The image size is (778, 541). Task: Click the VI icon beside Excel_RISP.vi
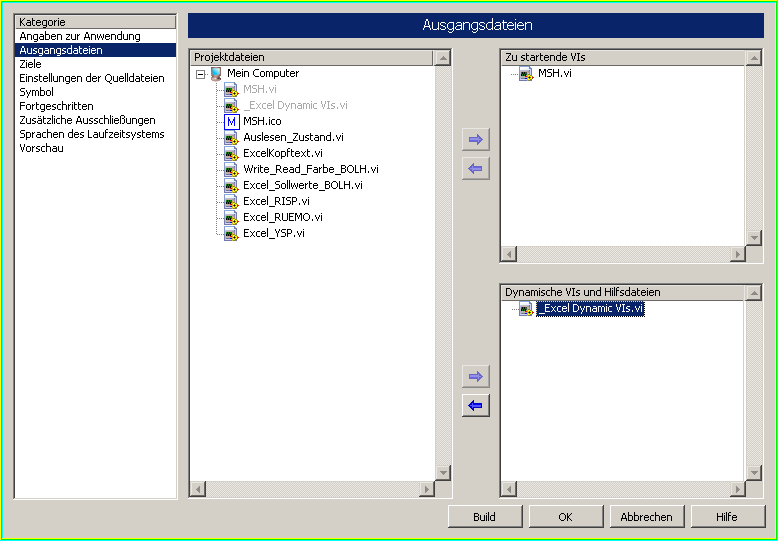pos(231,202)
